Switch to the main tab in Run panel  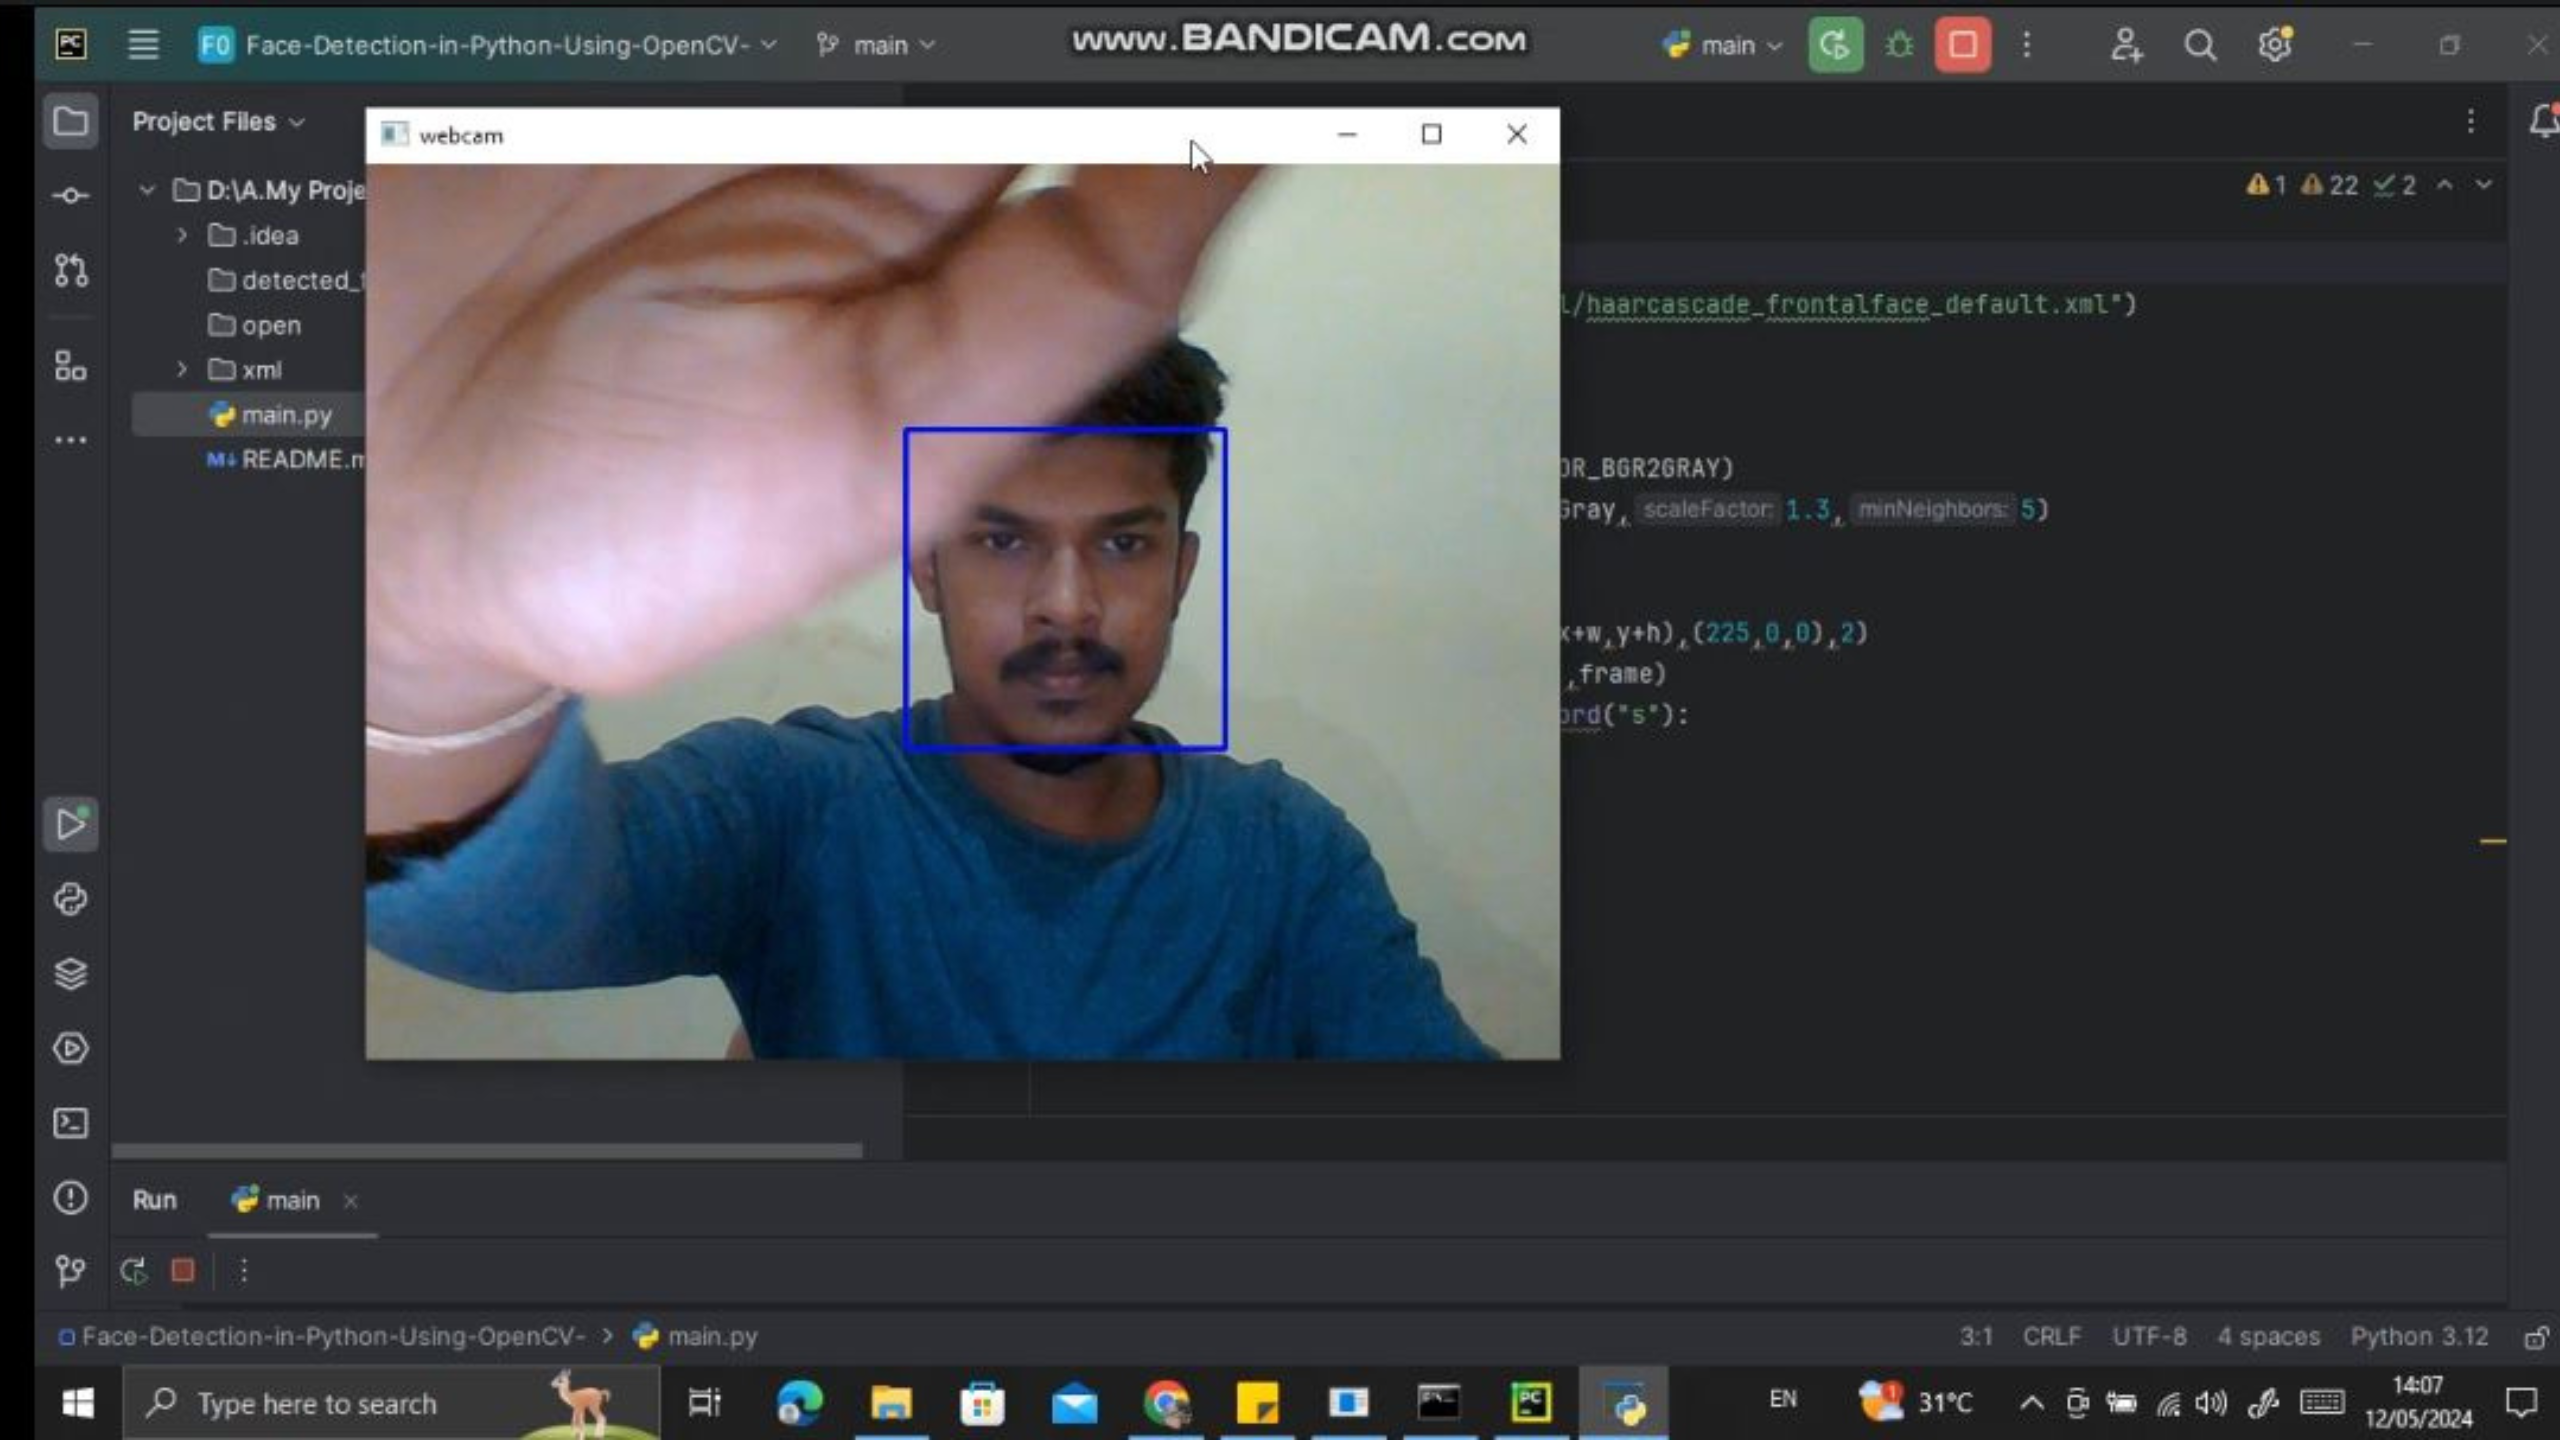pos(288,1200)
